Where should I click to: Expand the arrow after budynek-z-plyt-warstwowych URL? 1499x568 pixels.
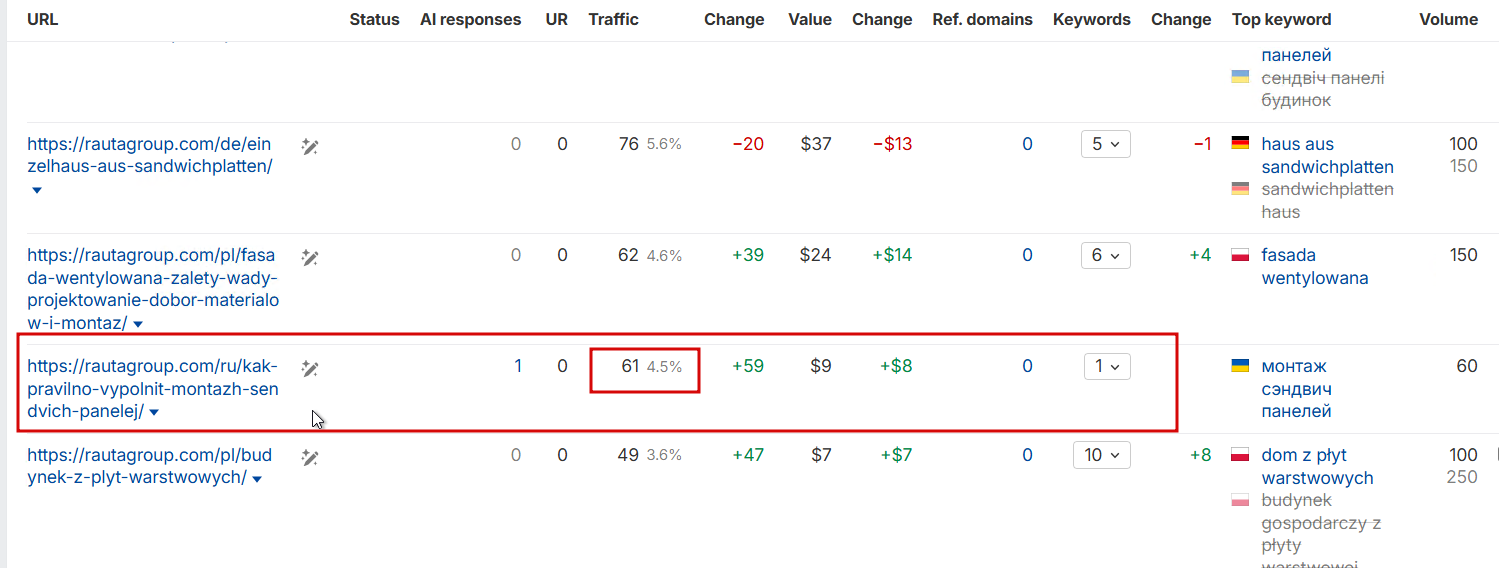(x=257, y=479)
